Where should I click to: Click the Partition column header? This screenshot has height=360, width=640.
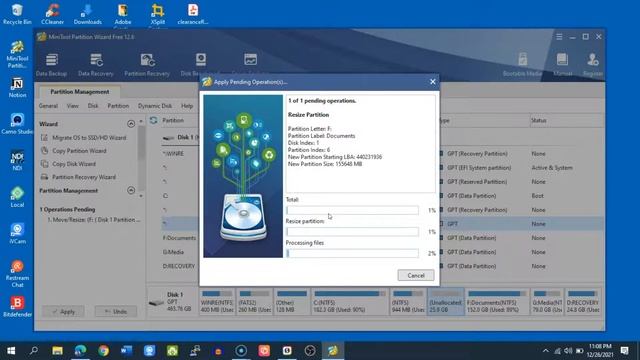tap(173, 120)
